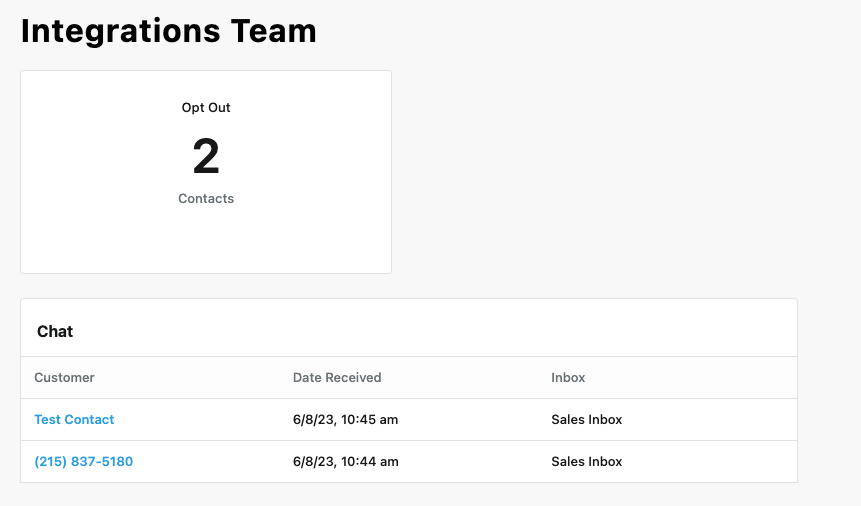Open the Opt Out contacts card
The height and width of the screenshot is (506, 861).
(x=206, y=240)
